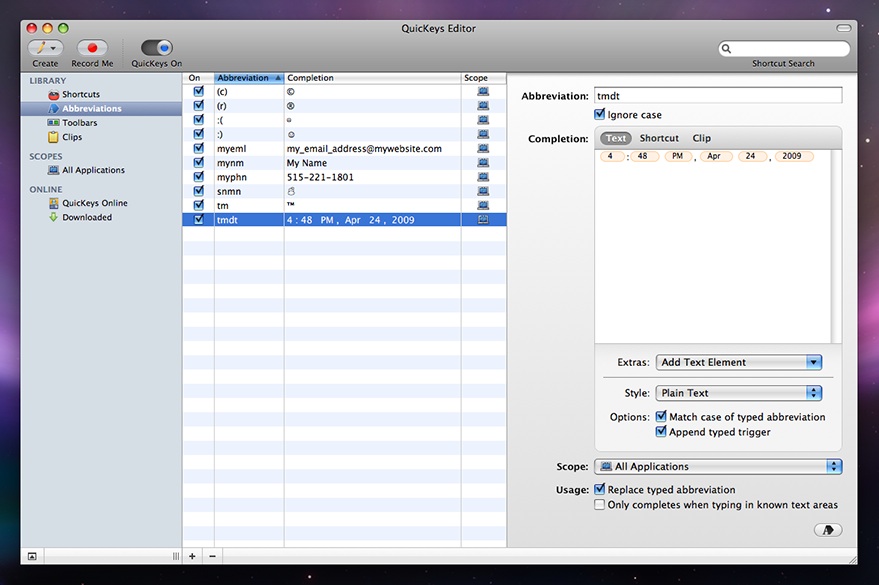Sort by the Completion column header
879x585 pixels.
tap(372, 78)
